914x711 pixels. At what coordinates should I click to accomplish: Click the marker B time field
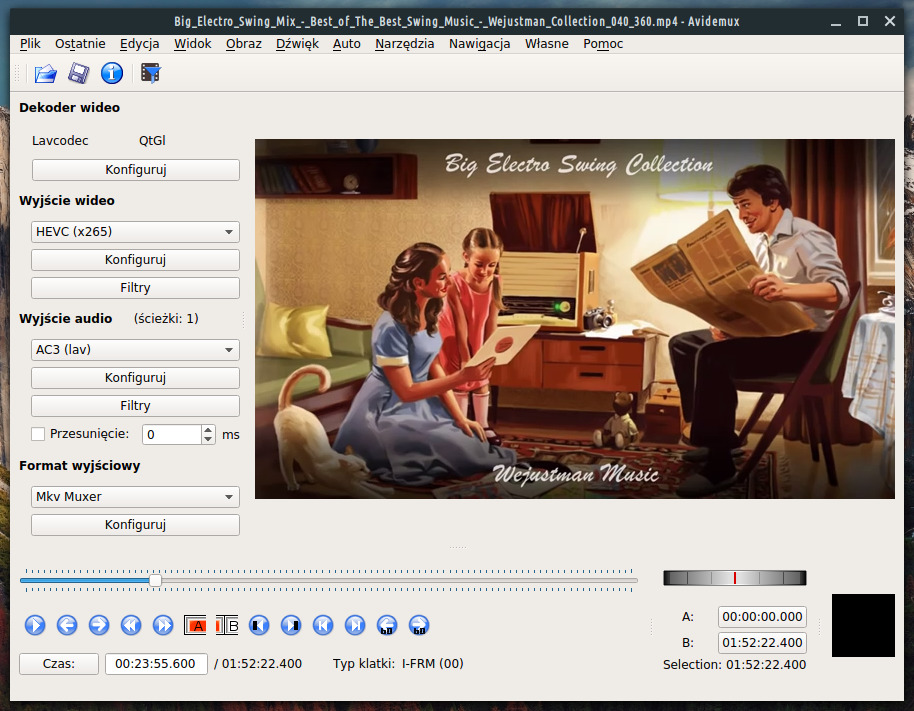(762, 643)
